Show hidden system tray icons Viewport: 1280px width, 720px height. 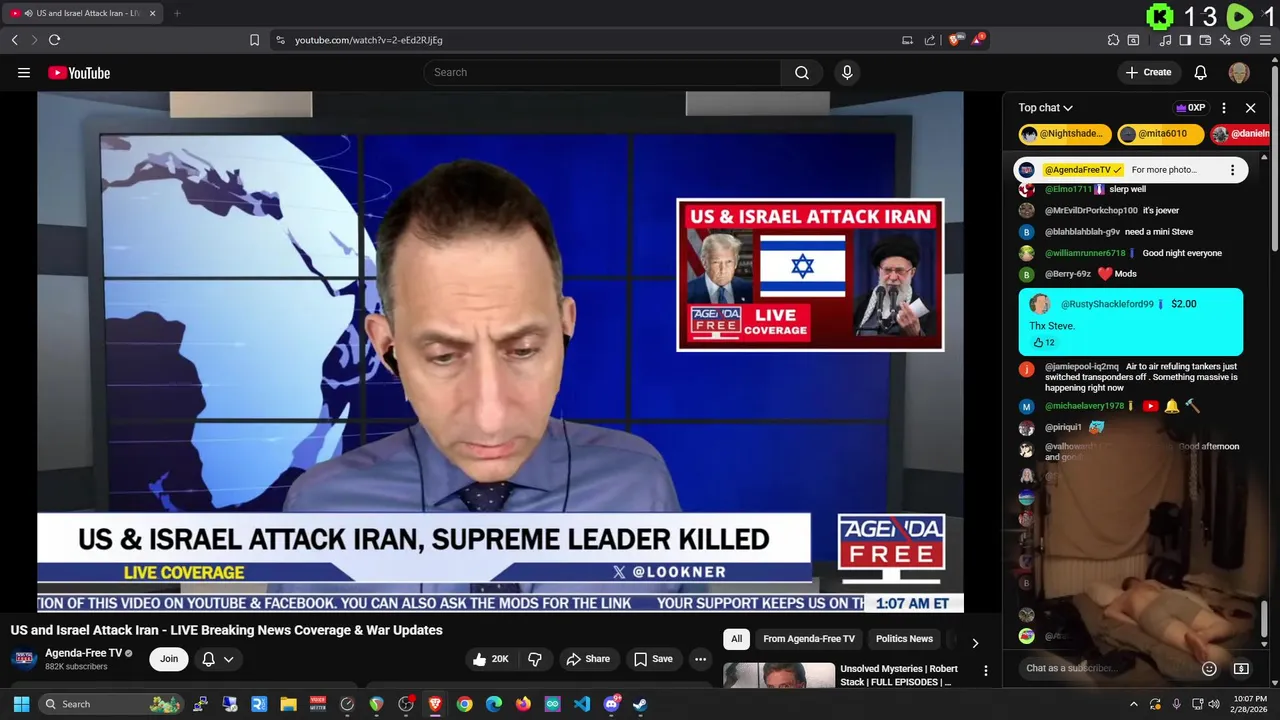(1133, 704)
